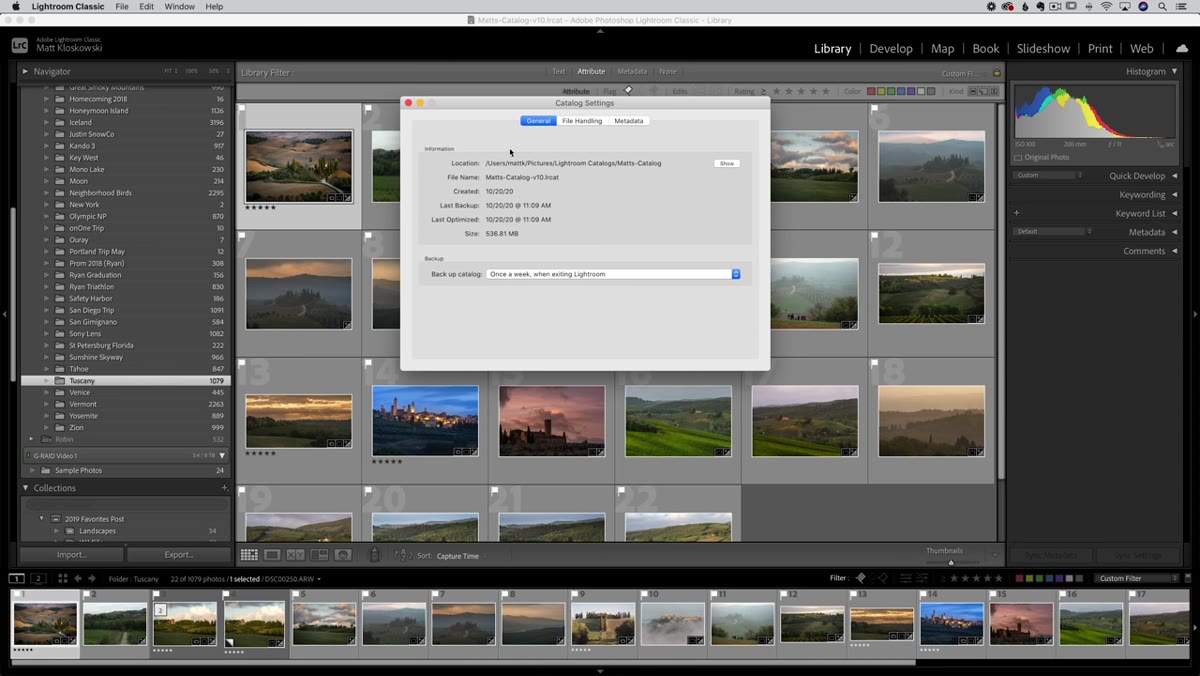Go forward using filmstrip right arrow

(x=92, y=578)
